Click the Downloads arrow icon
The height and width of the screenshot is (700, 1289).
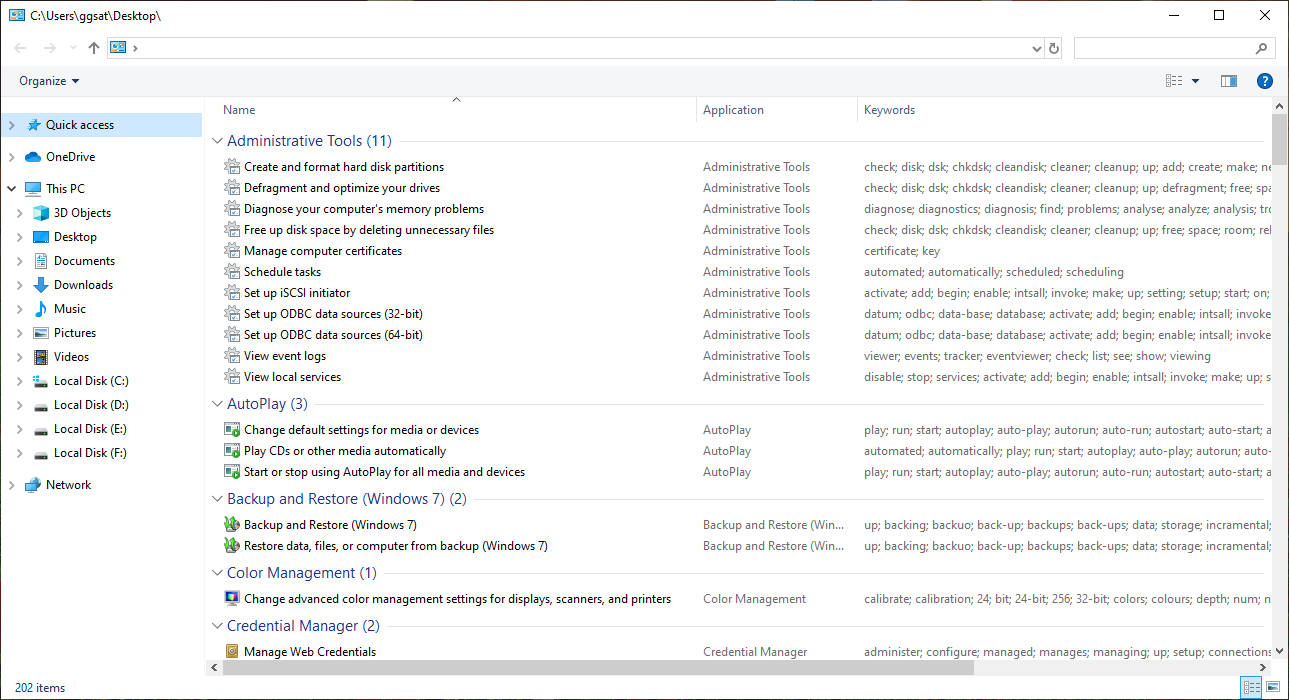(x=41, y=285)
